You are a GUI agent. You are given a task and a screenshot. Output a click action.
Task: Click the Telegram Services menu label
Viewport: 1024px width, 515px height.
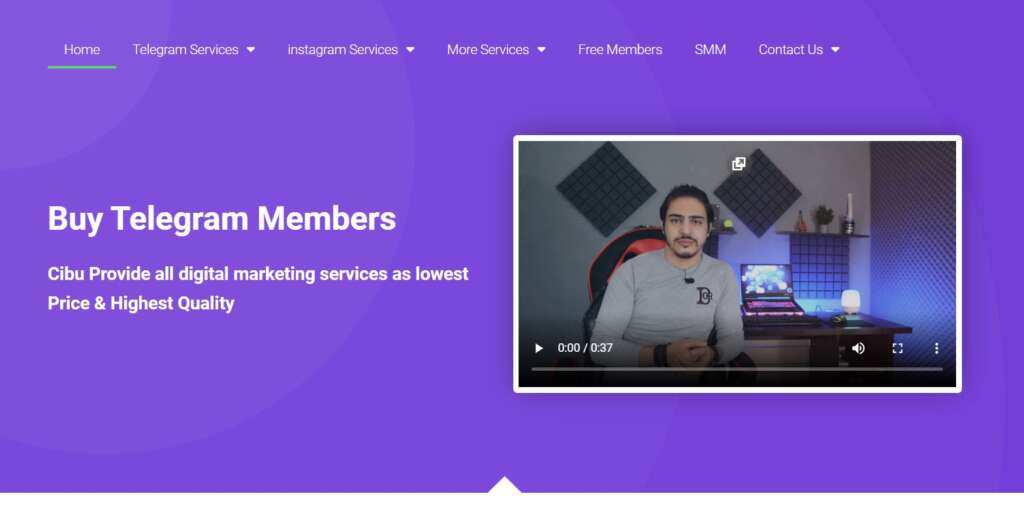[185, 50]
